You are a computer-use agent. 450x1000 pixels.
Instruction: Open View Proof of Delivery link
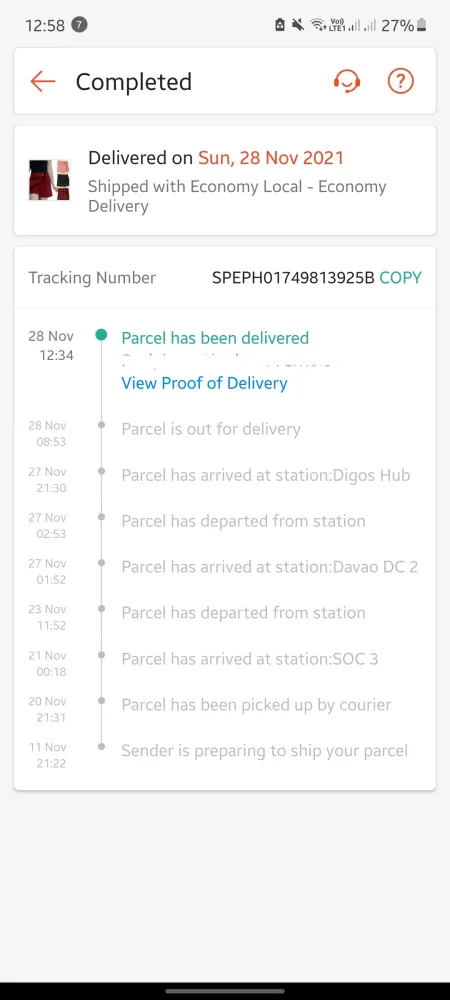tap(204, 383)
